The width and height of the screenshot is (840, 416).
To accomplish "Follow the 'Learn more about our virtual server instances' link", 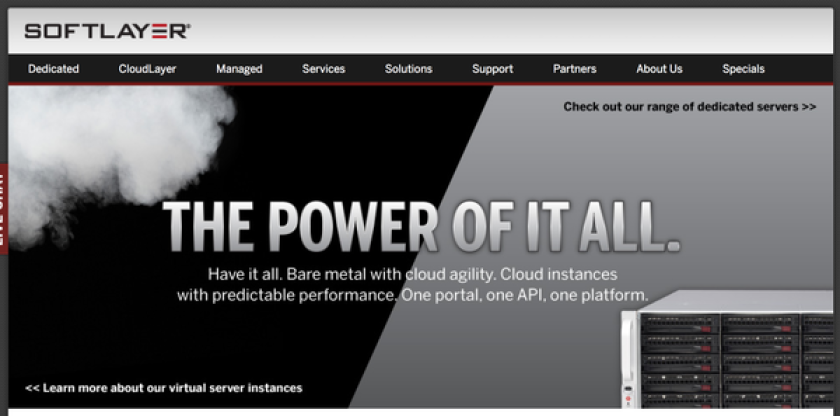I will click(x=163, y=388).
